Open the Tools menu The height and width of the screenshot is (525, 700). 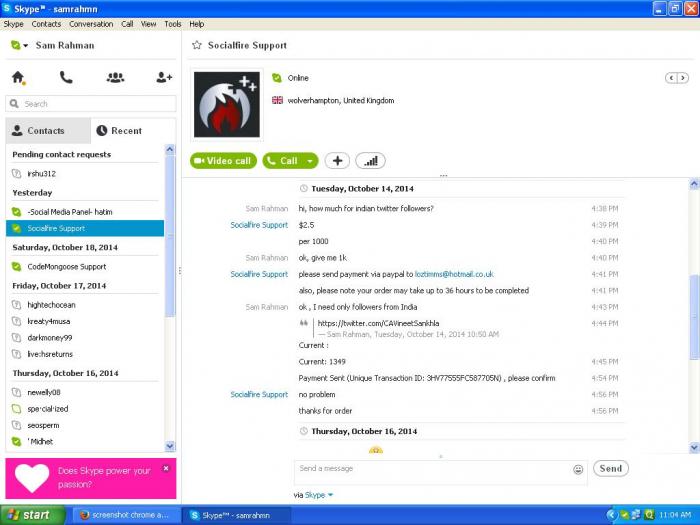(173, 24)
